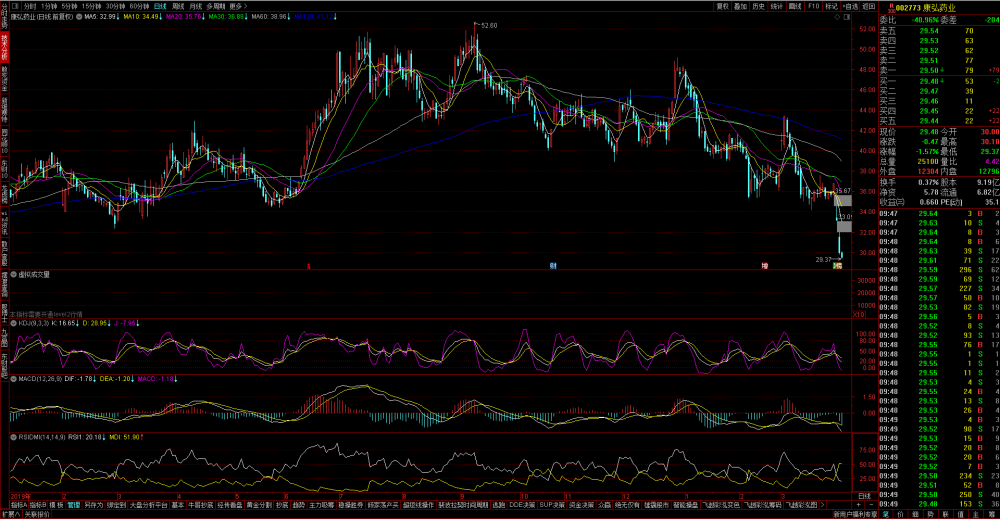Expand the 扩展 panel toggle
Screen dimensions: 1000x520
click(11, 514)
